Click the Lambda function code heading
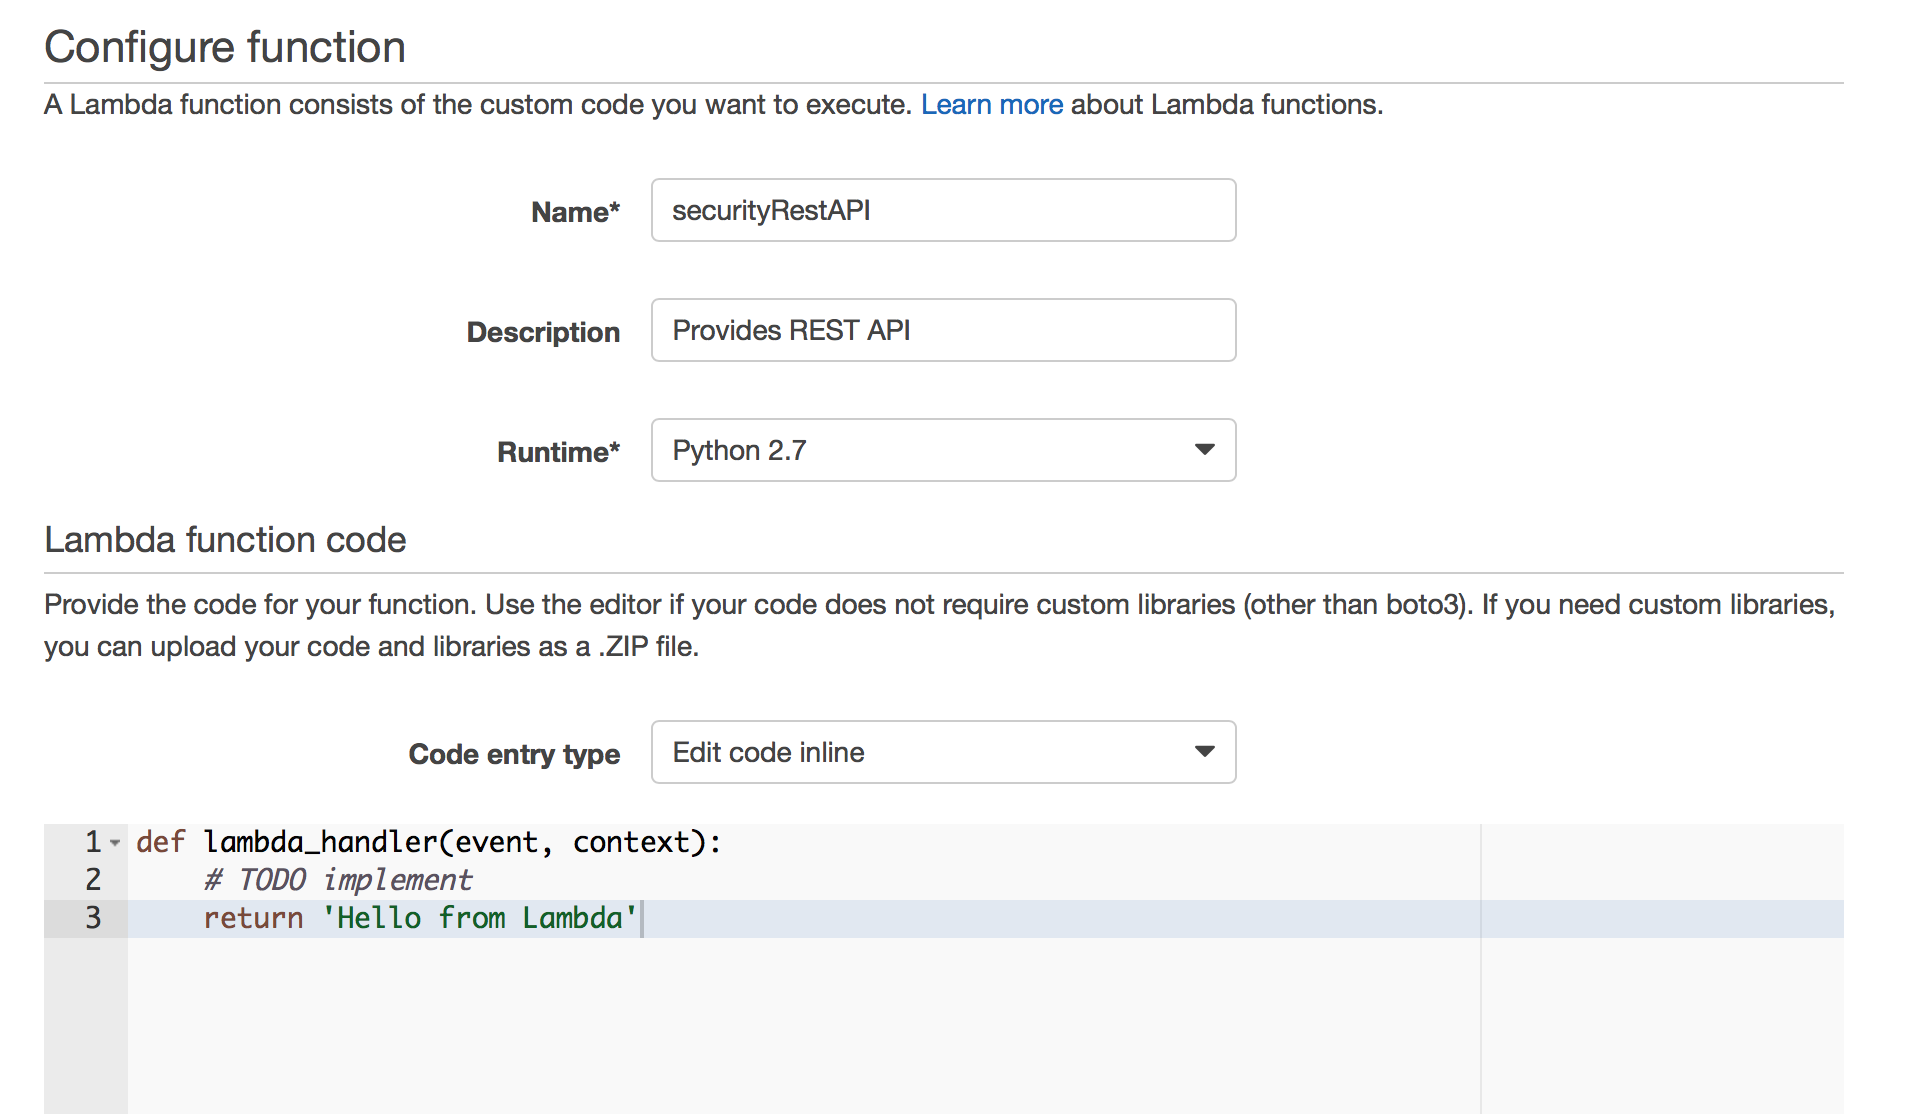The width and height of the screenshot is (1922, 1114). 225,540
